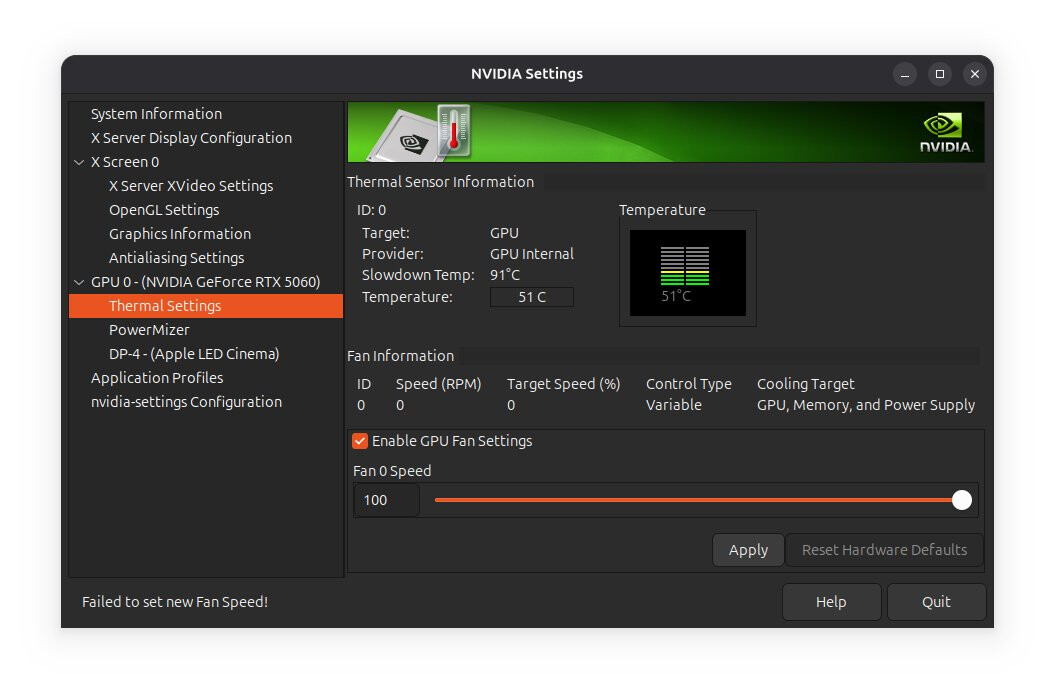Uncheck Enable GPU Fan Settings
Image resolution: width=1055 pixels, height=695 pixels.
(361, 441)
